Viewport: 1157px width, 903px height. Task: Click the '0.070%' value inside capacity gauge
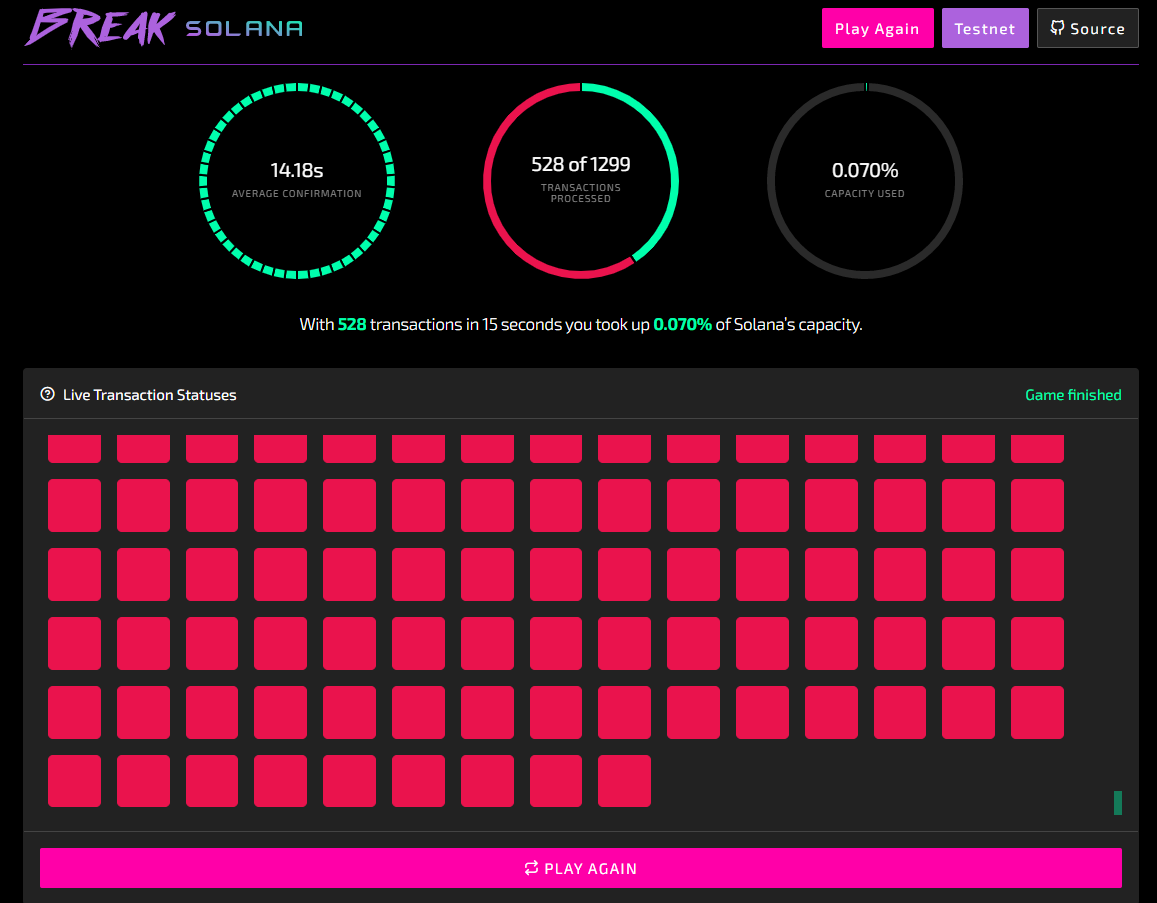tap(865, 170)
